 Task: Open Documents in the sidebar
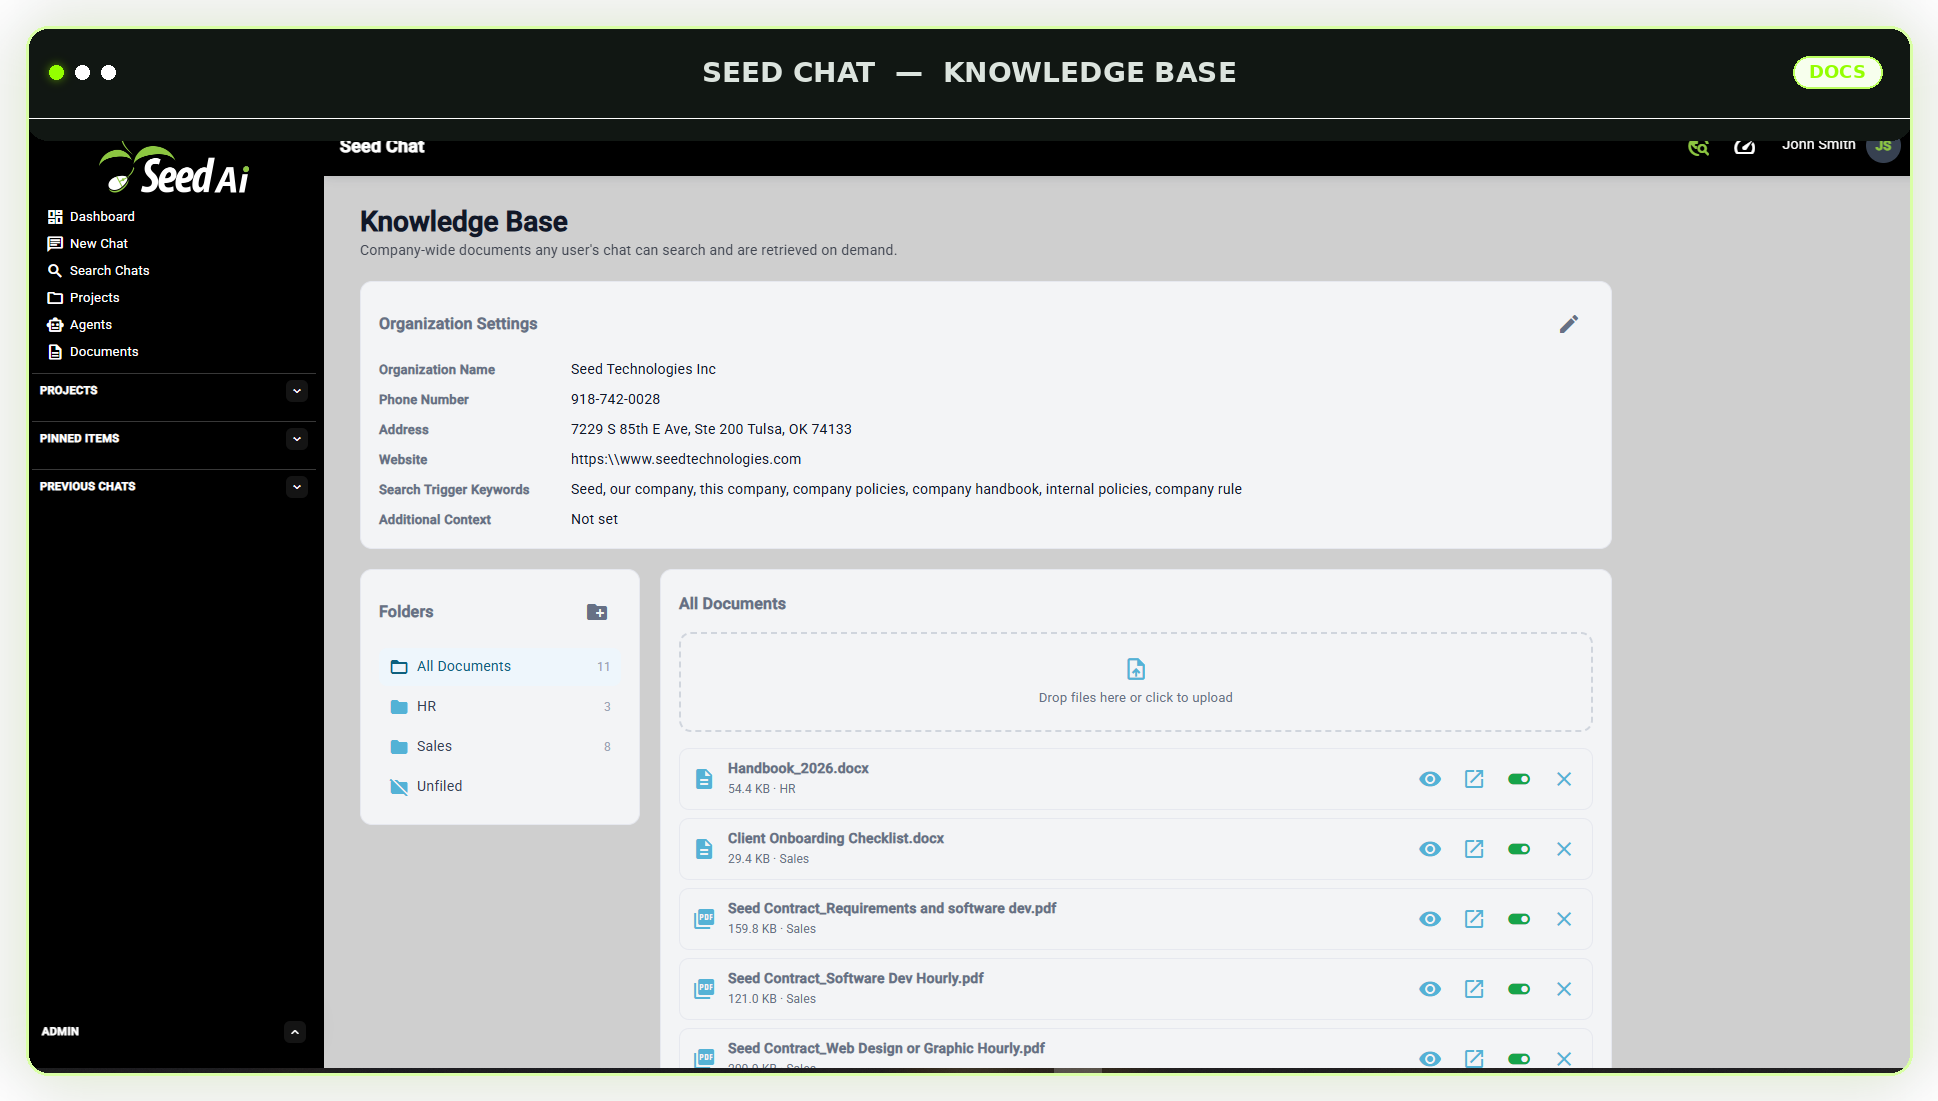pyautogui.click(x=93, y=351)
